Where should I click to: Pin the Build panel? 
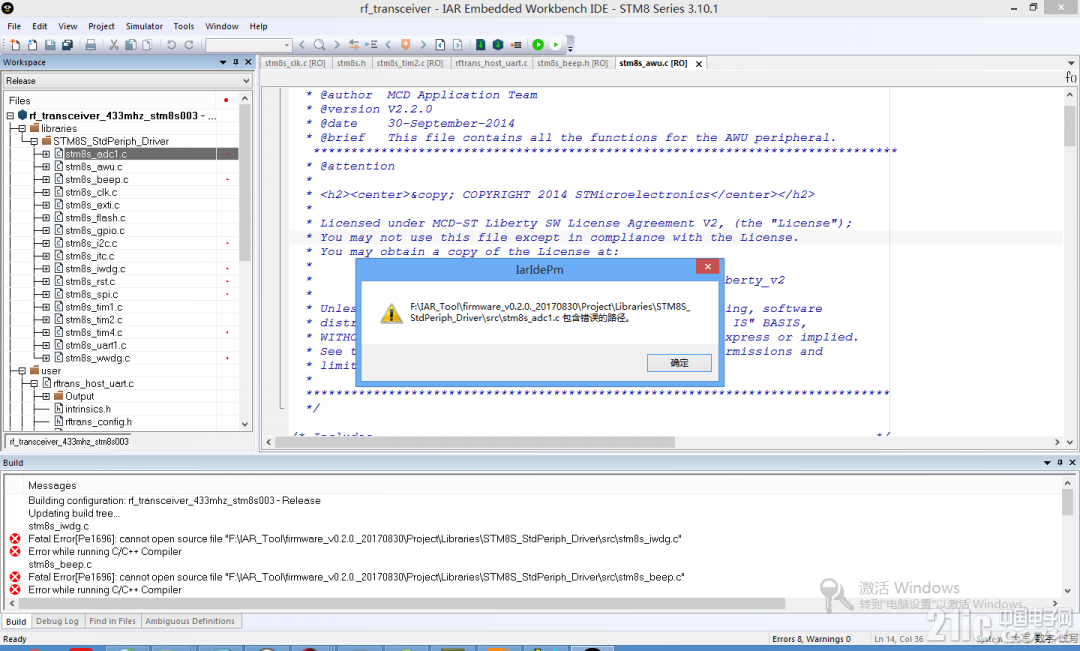tap(1060, 463)
